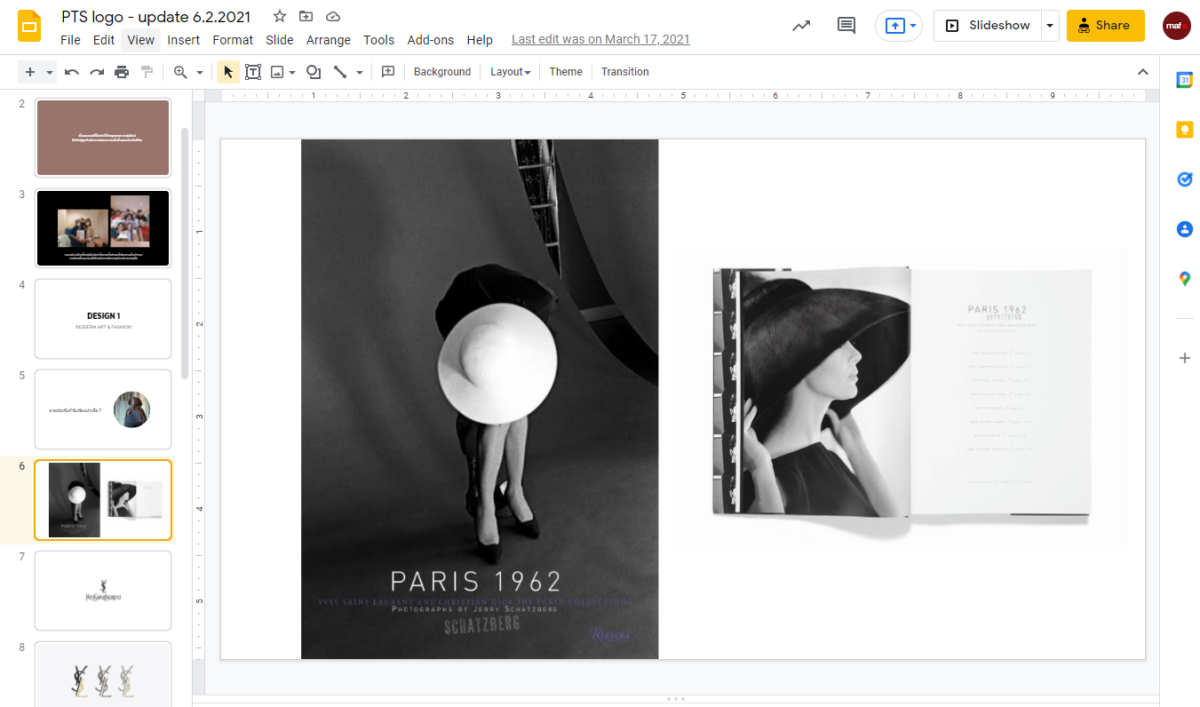
Task: Open the Layout dropdown
Action: coord(510,71)
